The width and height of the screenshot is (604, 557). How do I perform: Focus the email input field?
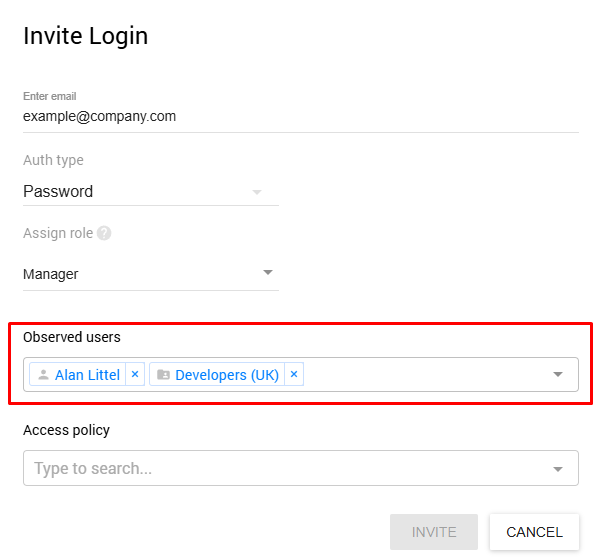300,116
